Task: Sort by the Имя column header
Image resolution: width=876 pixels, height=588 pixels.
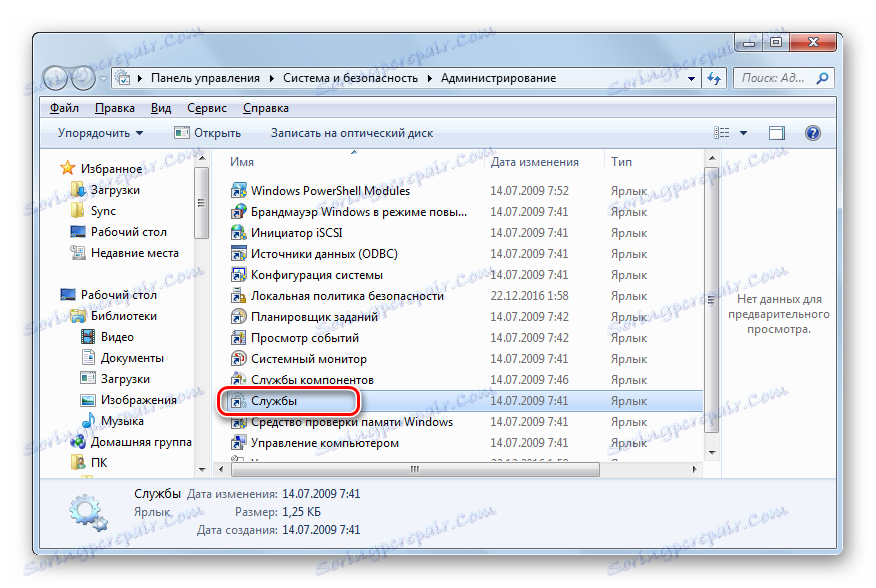Action: coord(242,162)
